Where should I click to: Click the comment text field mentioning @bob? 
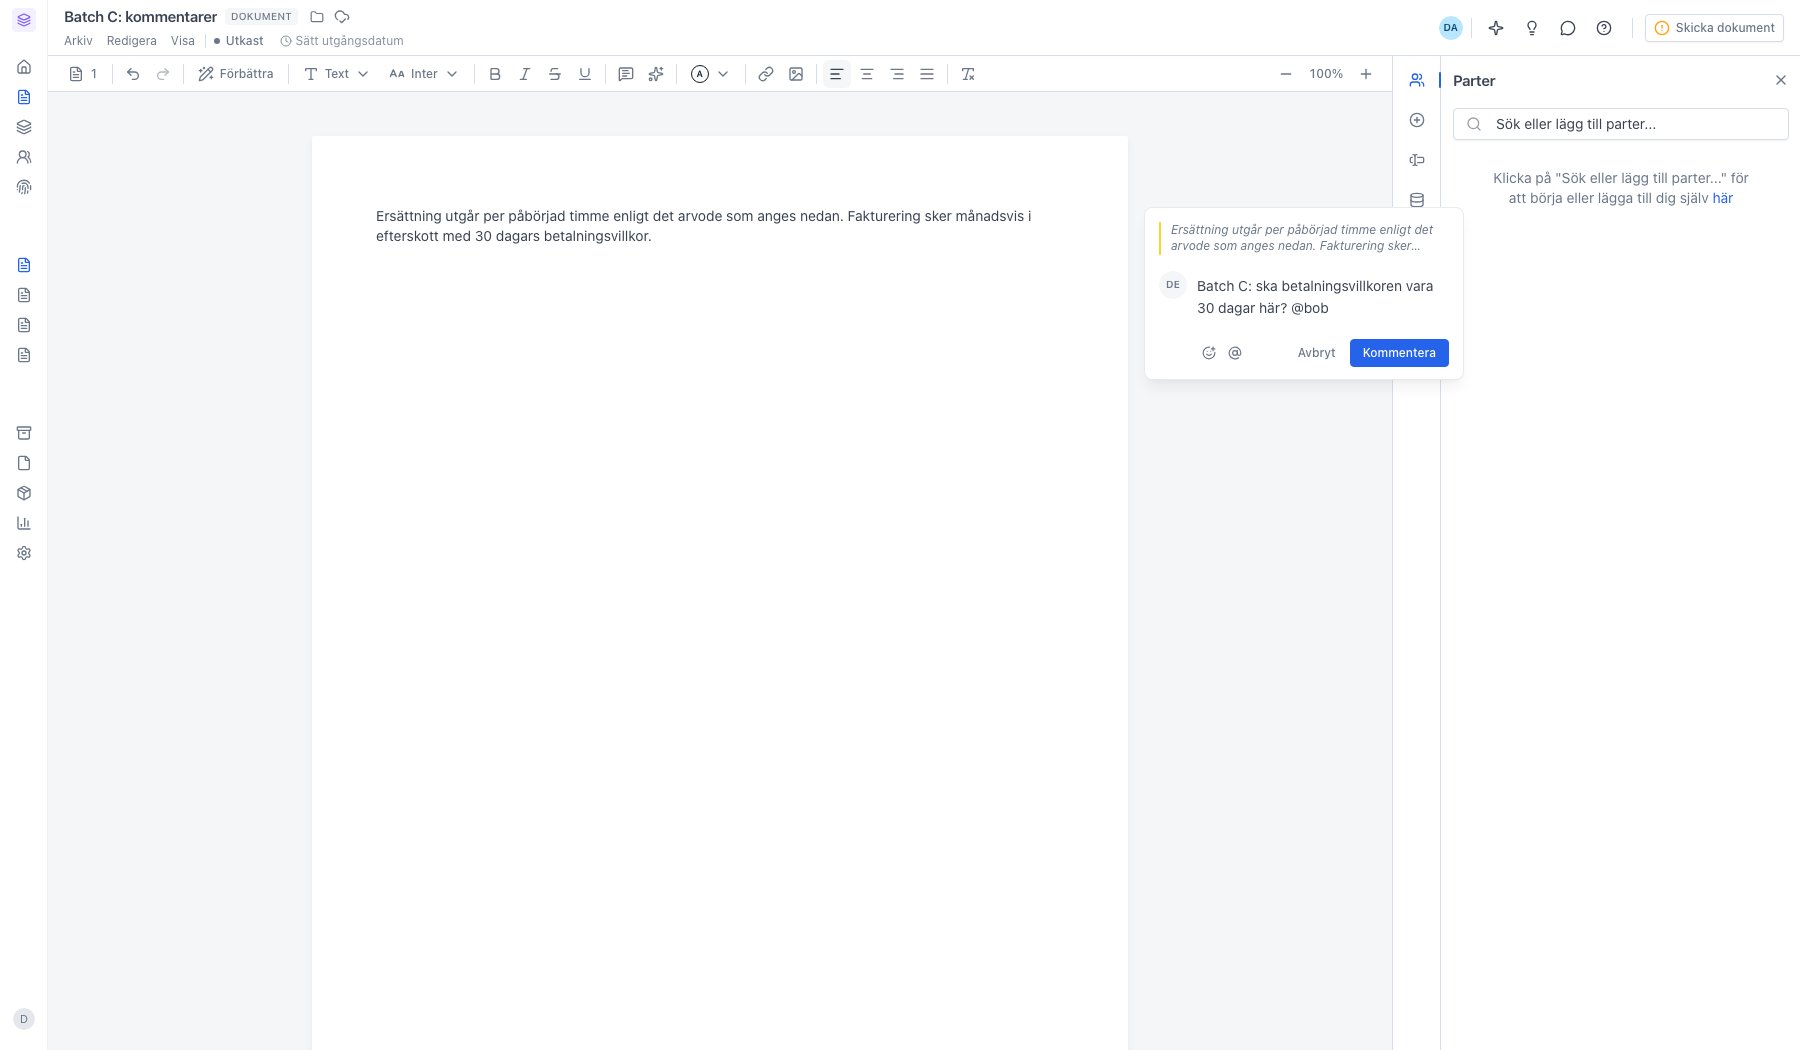1322,297
